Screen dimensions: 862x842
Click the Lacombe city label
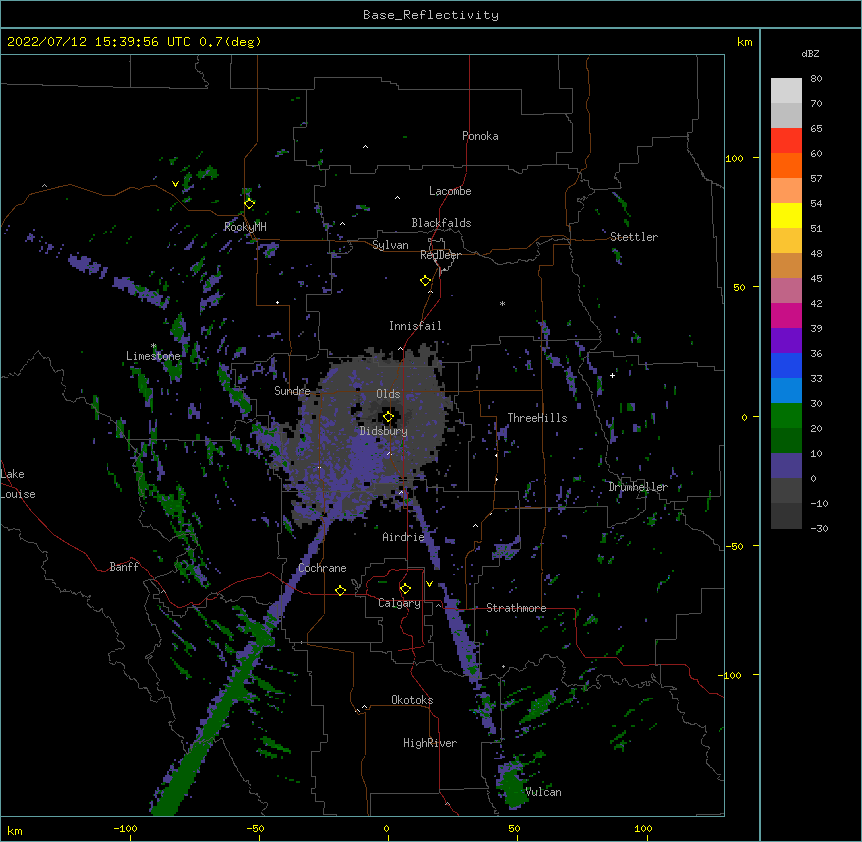click(450, 191)
